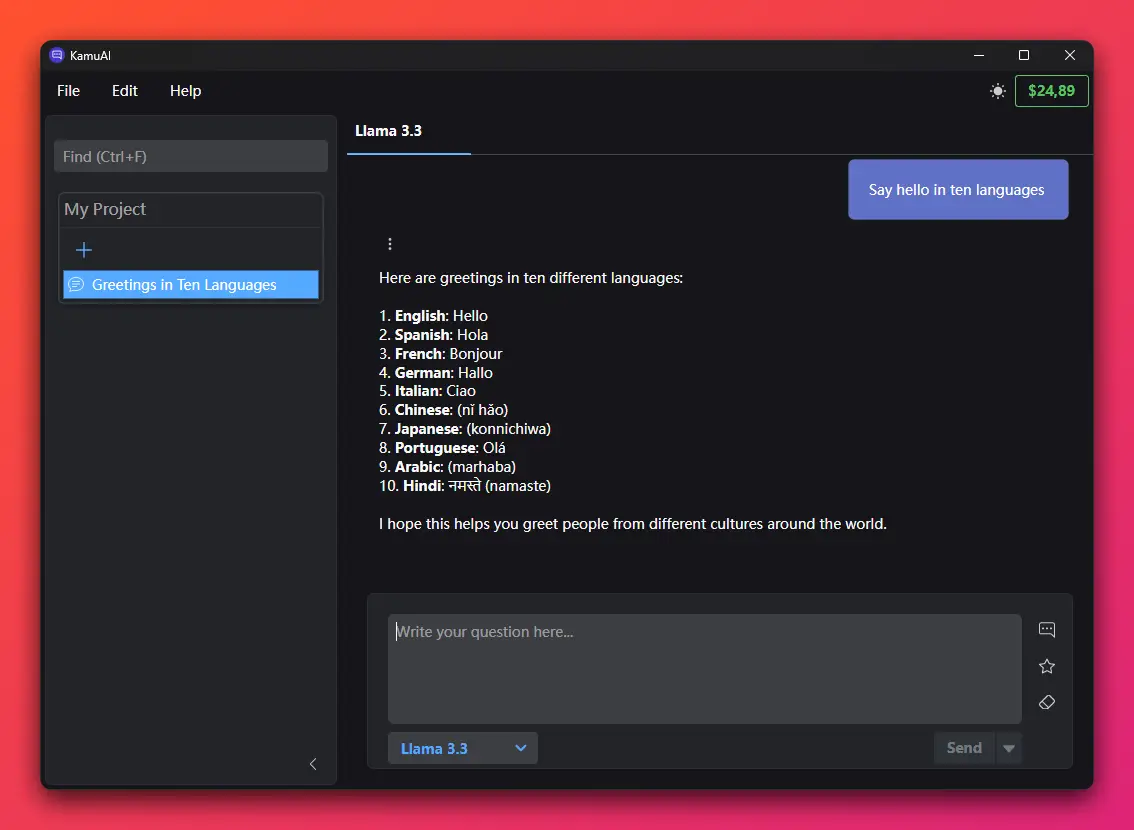Viewport: 1134px width, 830px height.
Task: Toggle the light/dark theme sun icon
Action: tap(997, 91)
